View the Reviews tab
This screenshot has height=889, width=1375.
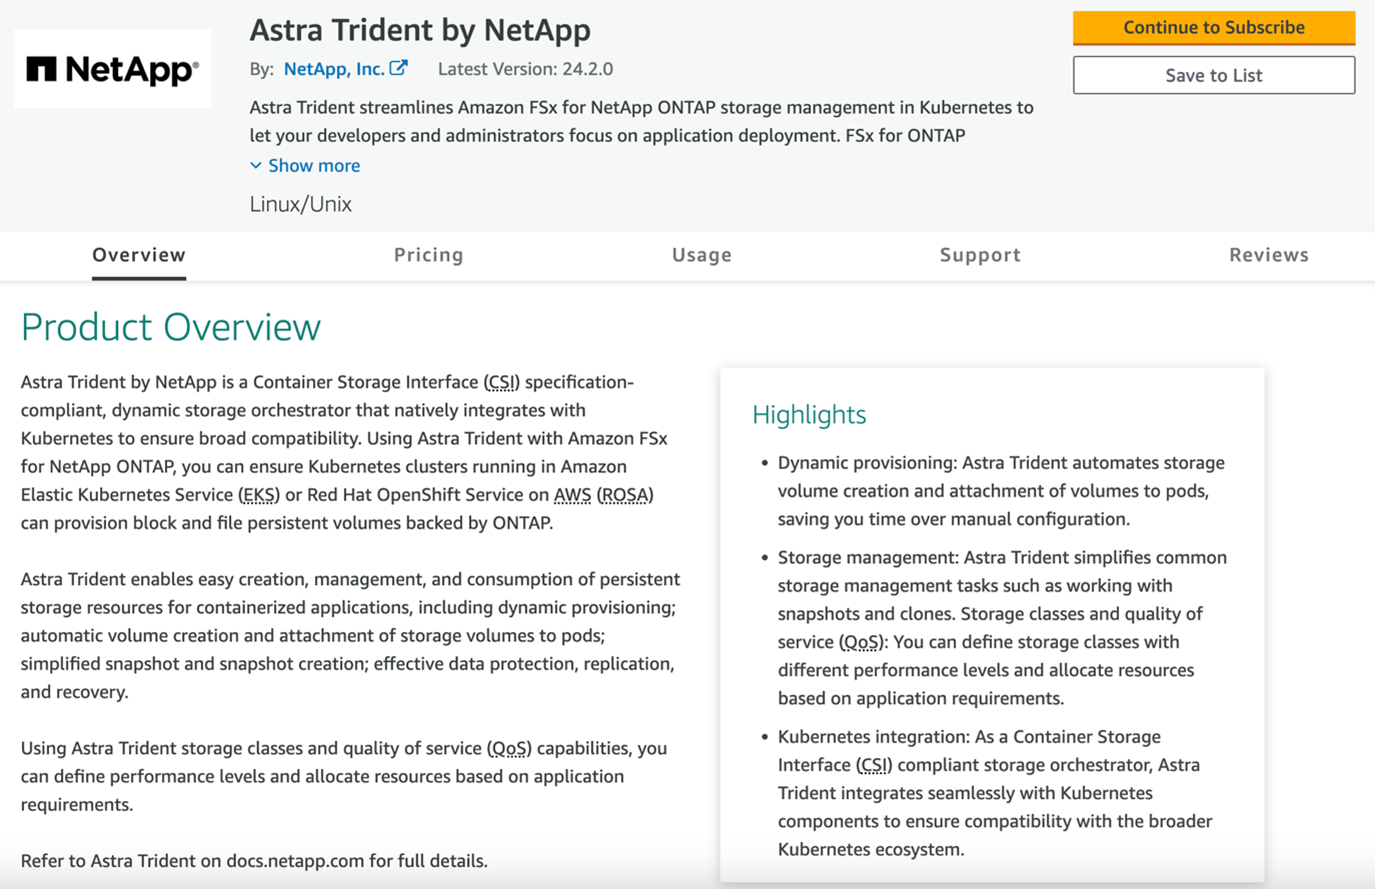pos(1268,255)
